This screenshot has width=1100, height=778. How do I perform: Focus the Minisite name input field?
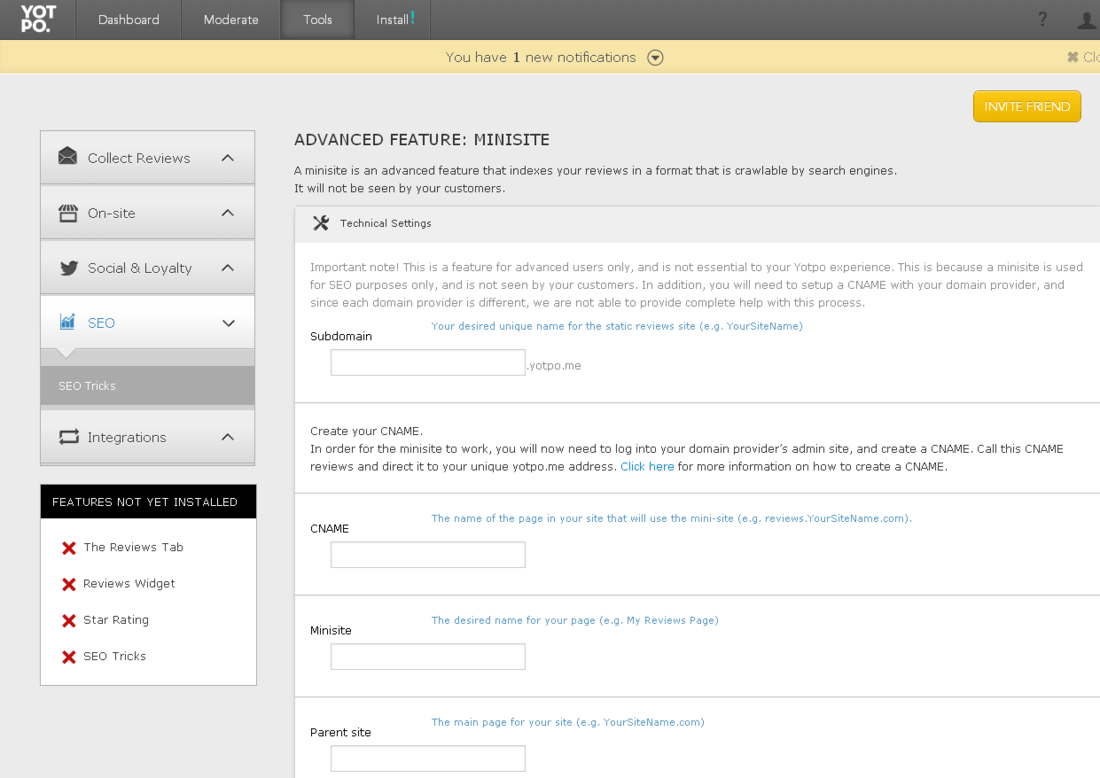[x=428, y=657]
